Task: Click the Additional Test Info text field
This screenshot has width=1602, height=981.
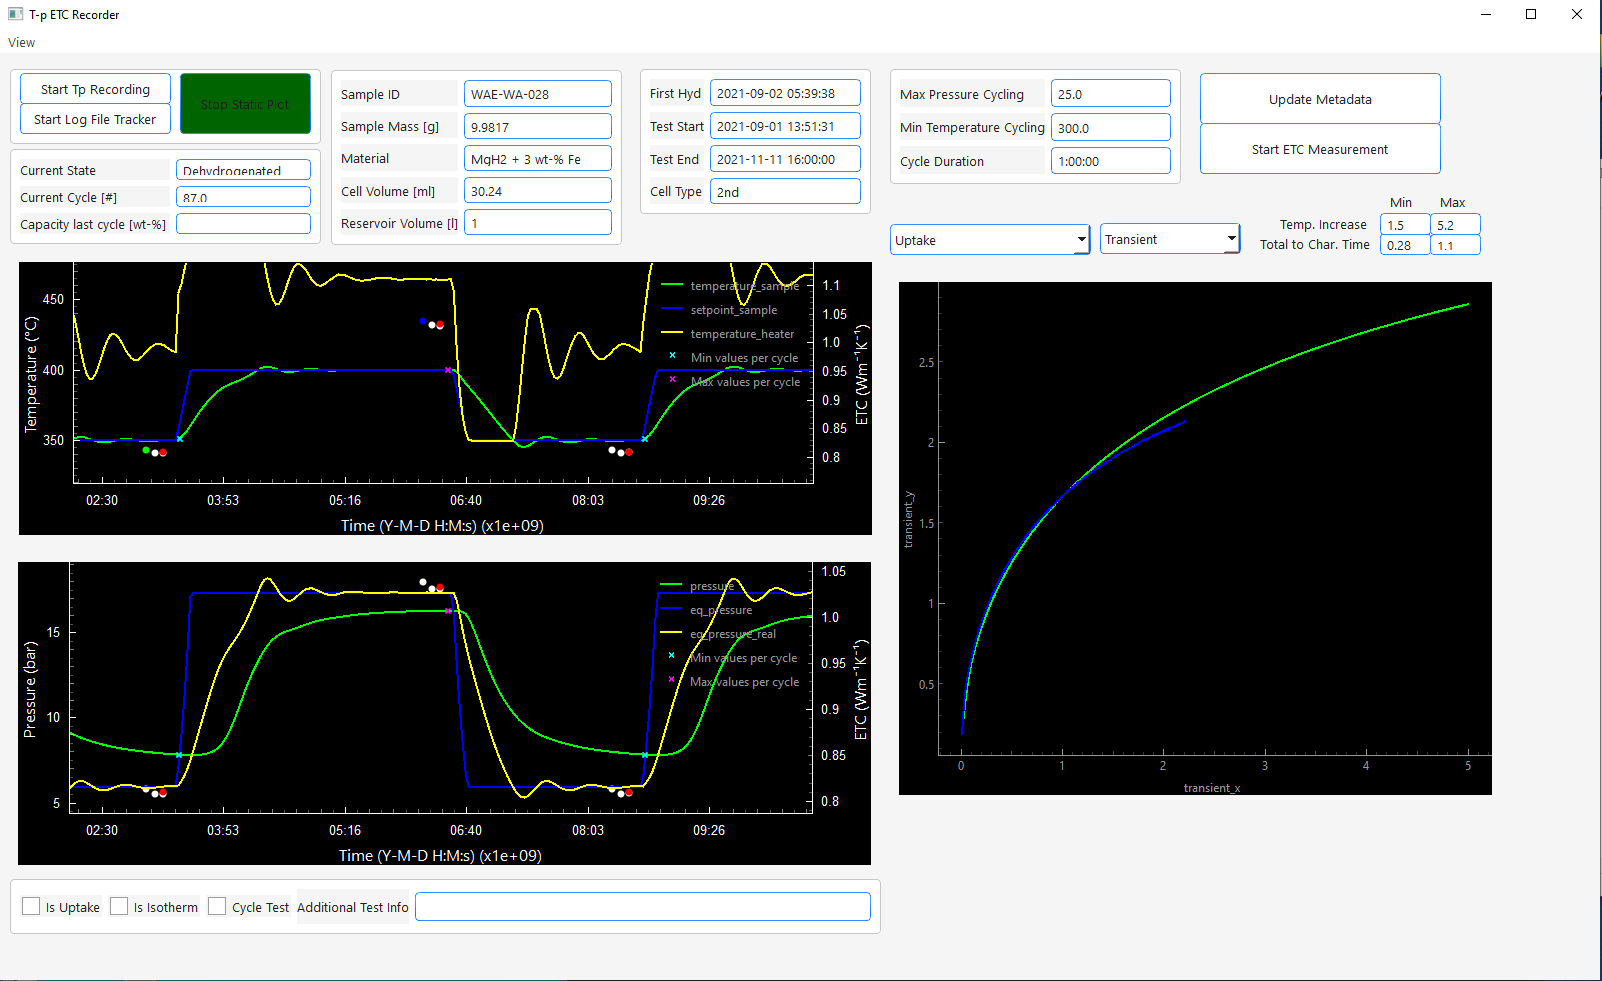Action: pos(642,906)
